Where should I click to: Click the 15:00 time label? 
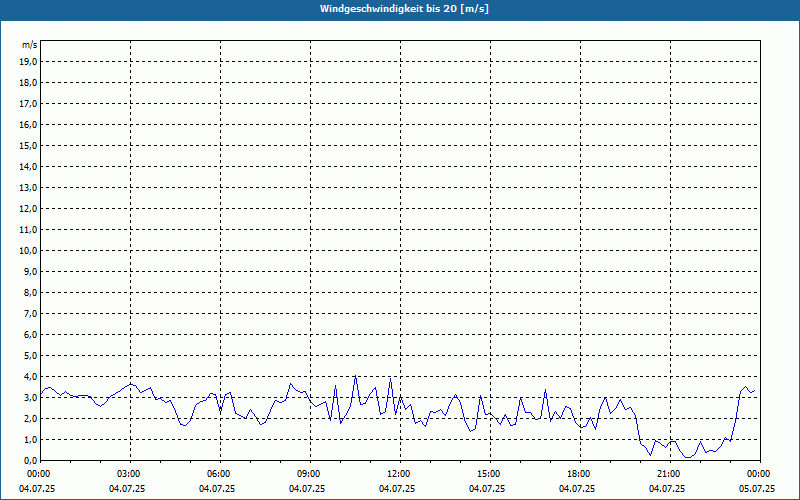click(487, 474)
